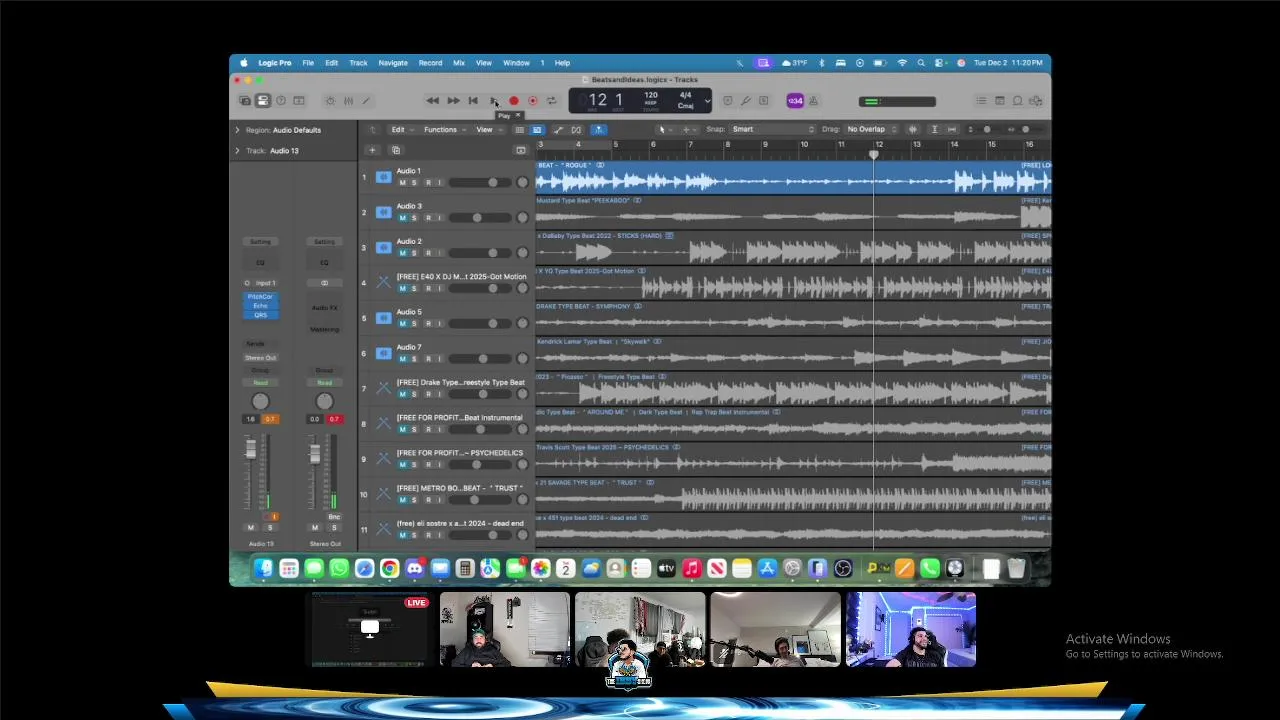Click the Bnc bounce button
This screenshot has height=720, width=1280.
coord(334,517)
